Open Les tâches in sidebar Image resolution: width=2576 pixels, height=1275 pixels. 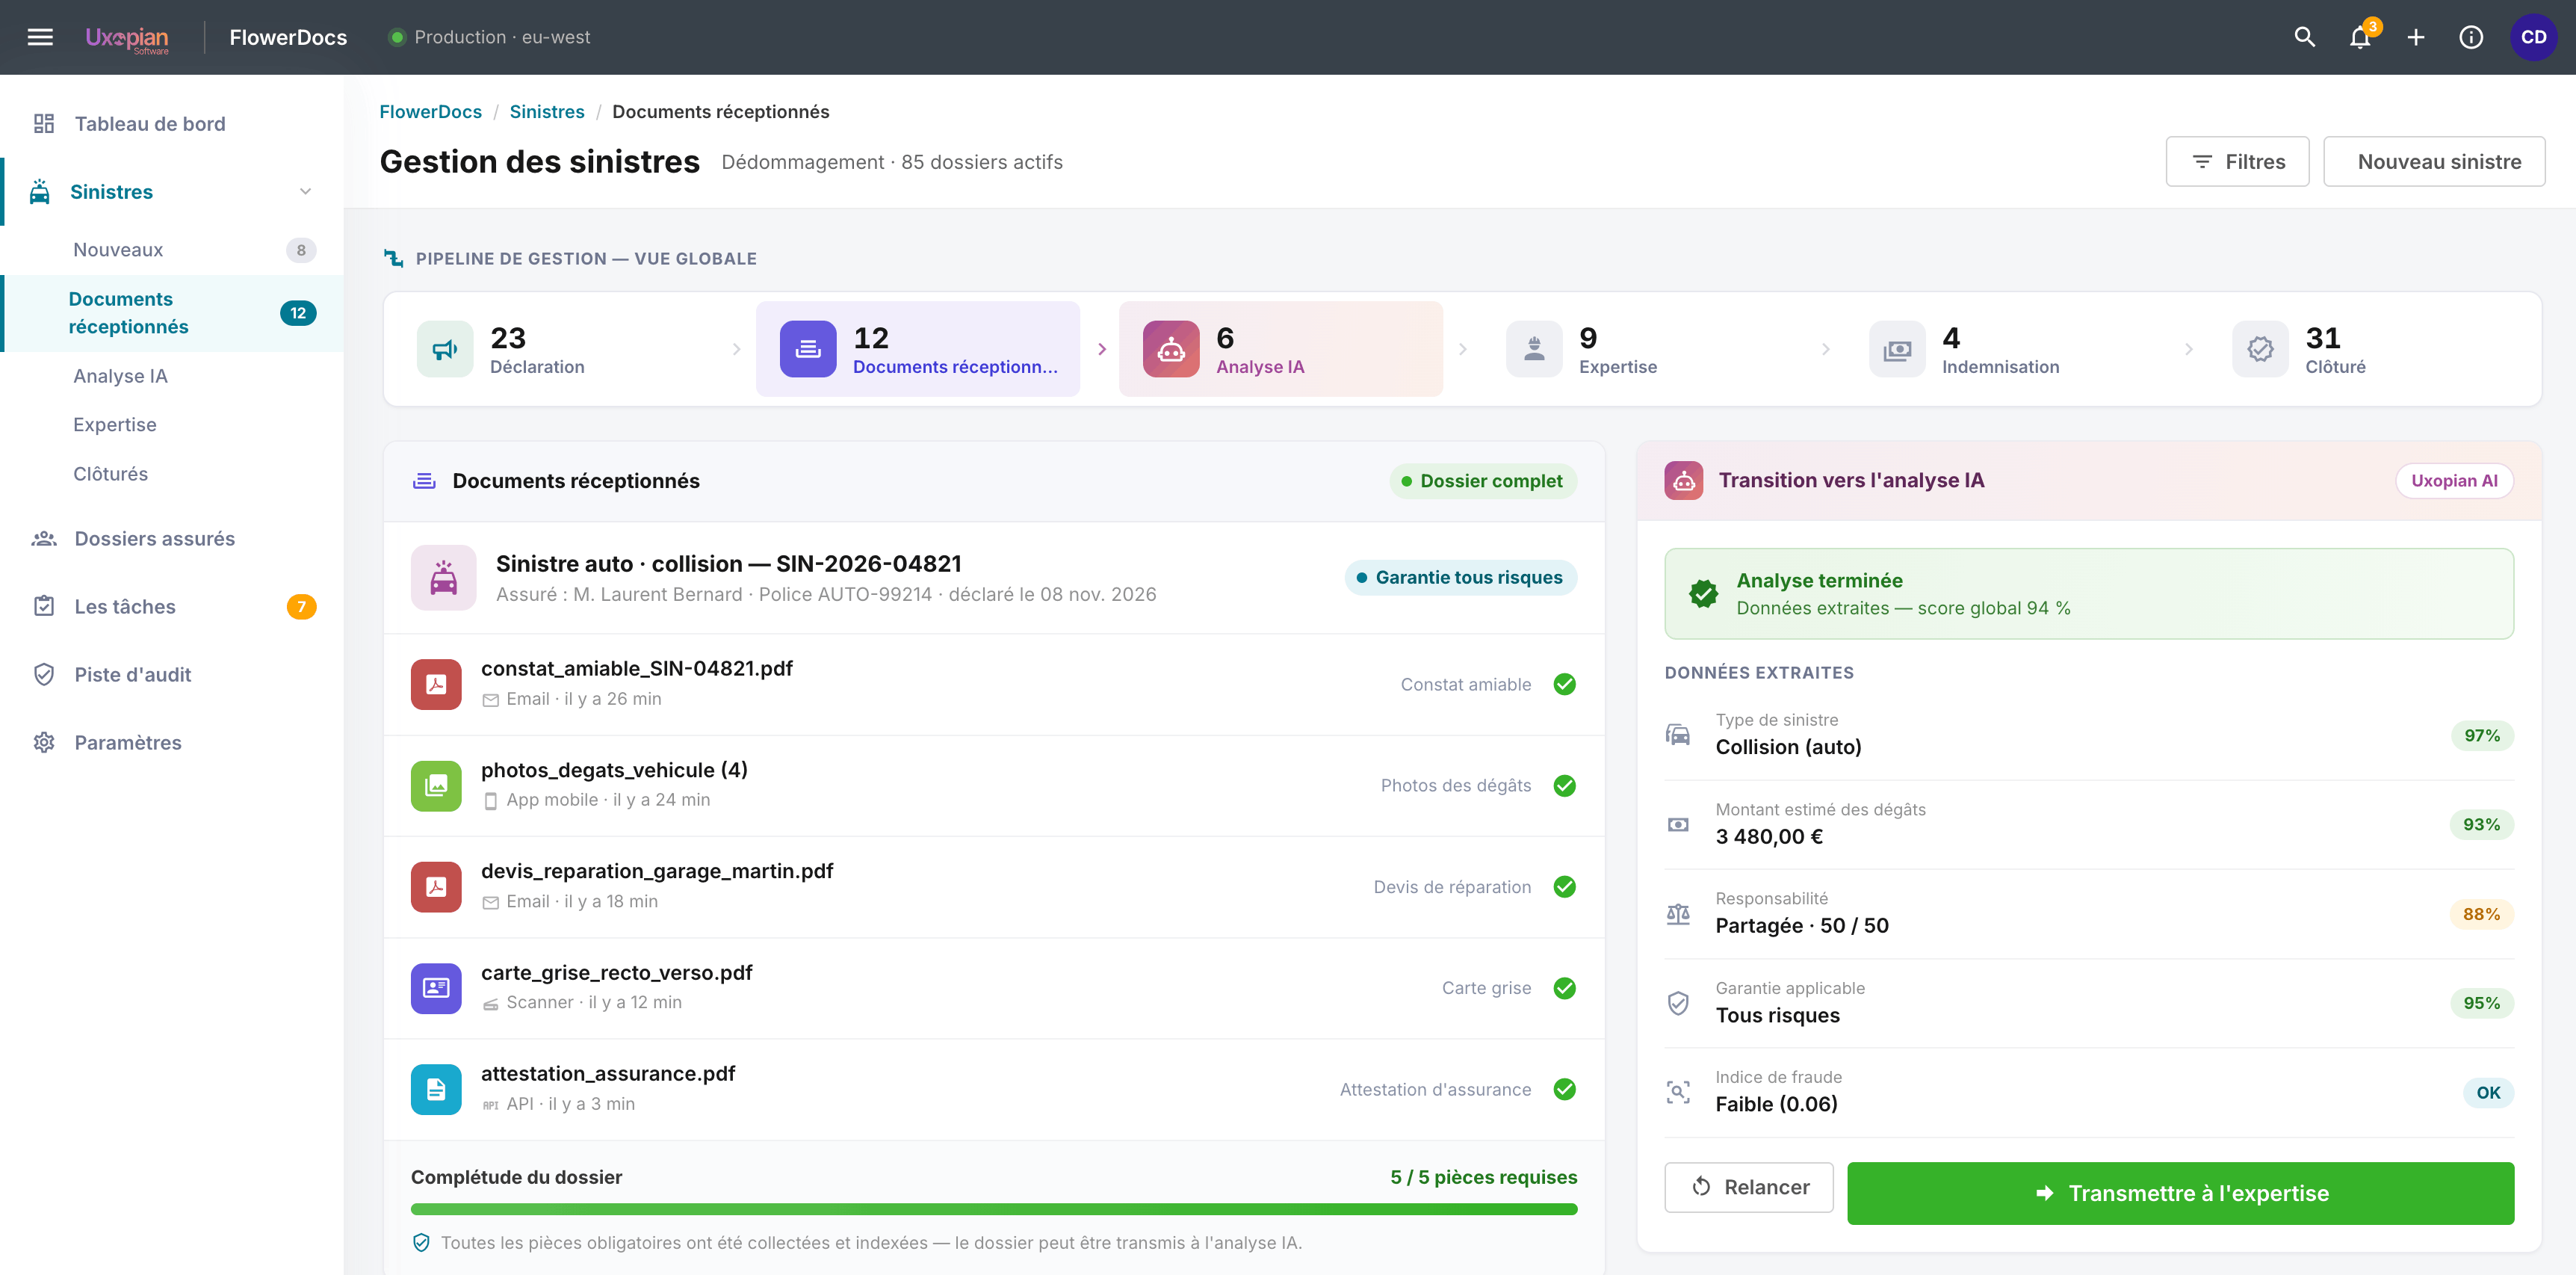(x=172, y=606)
